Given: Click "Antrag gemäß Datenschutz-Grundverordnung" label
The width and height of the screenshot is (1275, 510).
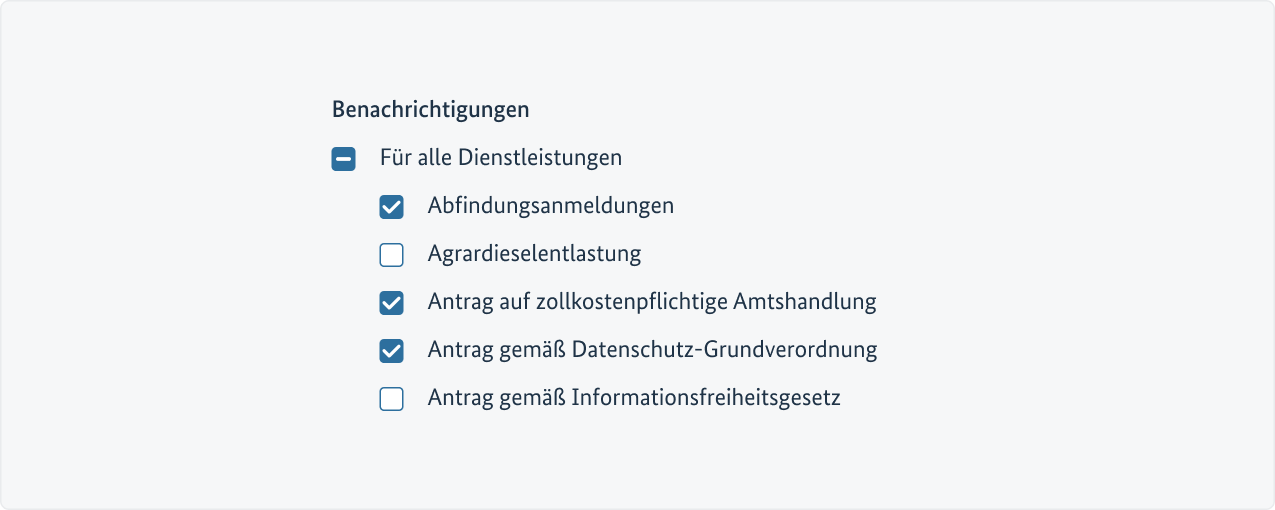Looking at the screenshot, I should pos(652,350).
